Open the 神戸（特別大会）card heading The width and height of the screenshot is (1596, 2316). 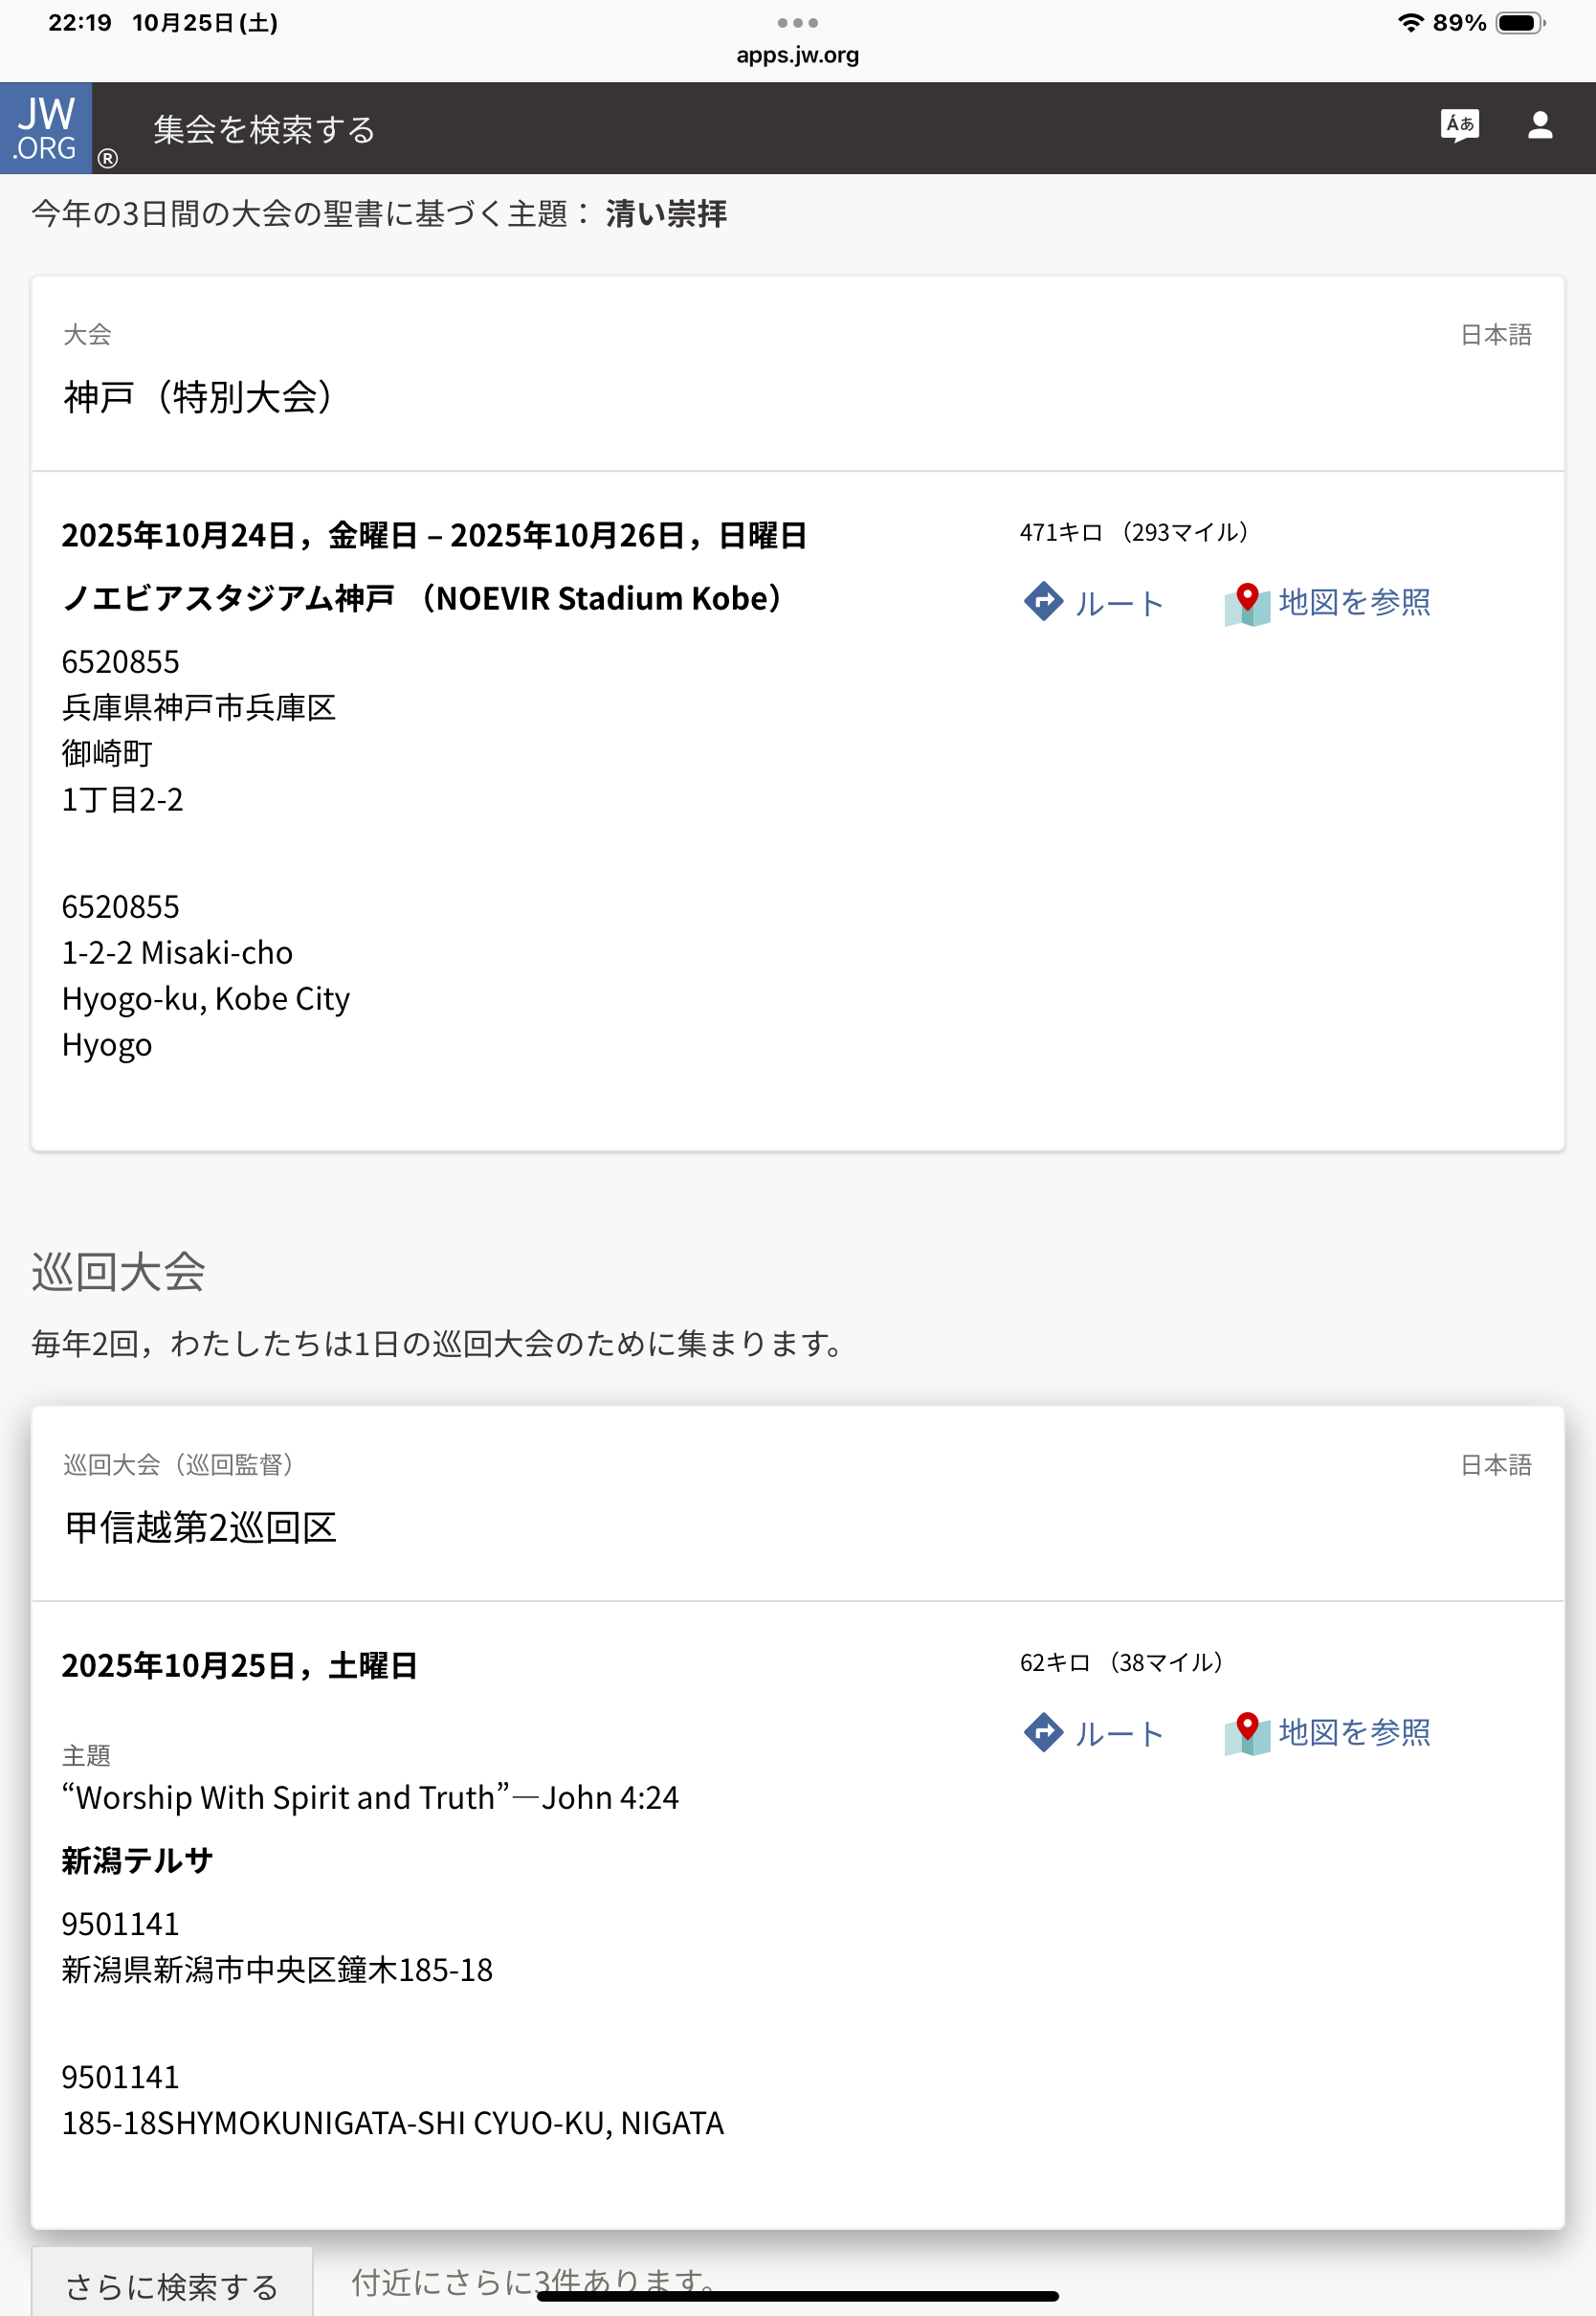198,397
